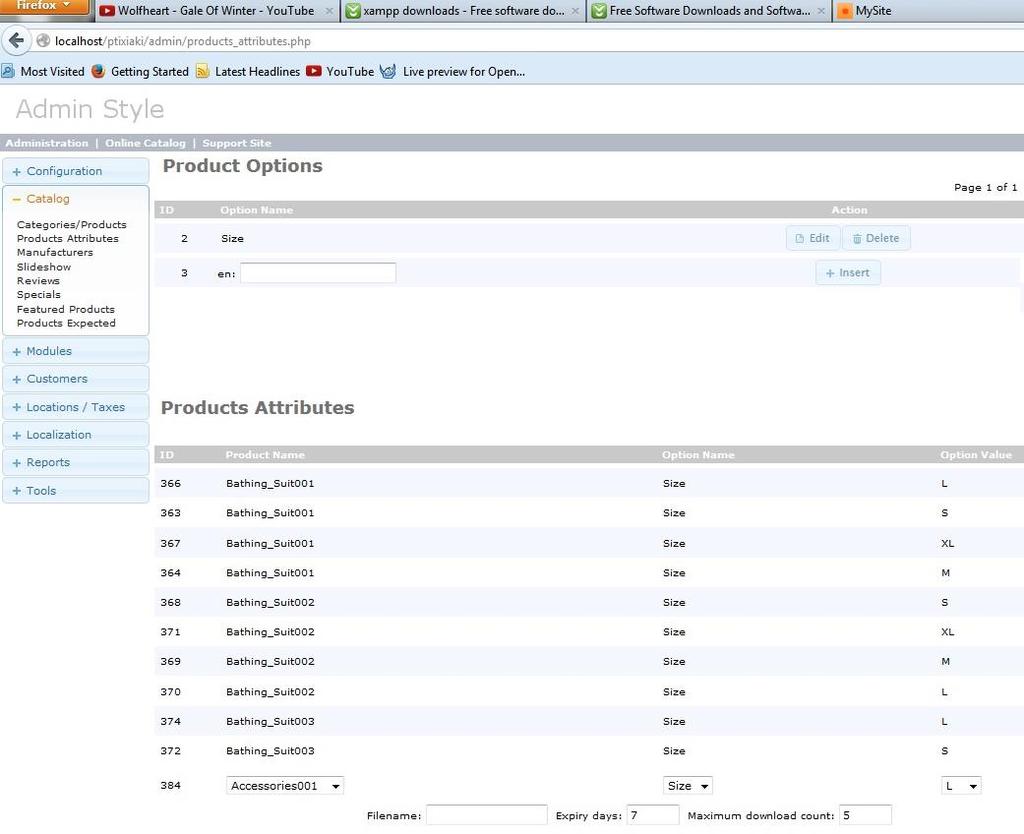The width and height of the screenshot is (1024, 834).
Task: Click the Option Value column header
Action: pyautogui.click(x=976, y=455)
